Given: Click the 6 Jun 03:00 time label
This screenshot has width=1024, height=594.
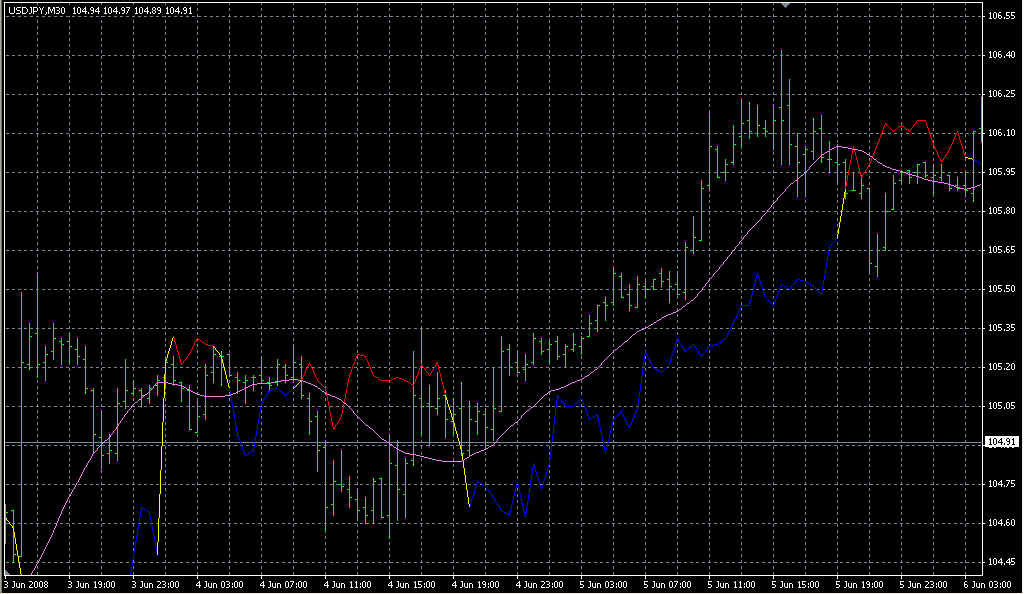Looking at the screenshot, I should pyautogui.click(x=987, y=585).
